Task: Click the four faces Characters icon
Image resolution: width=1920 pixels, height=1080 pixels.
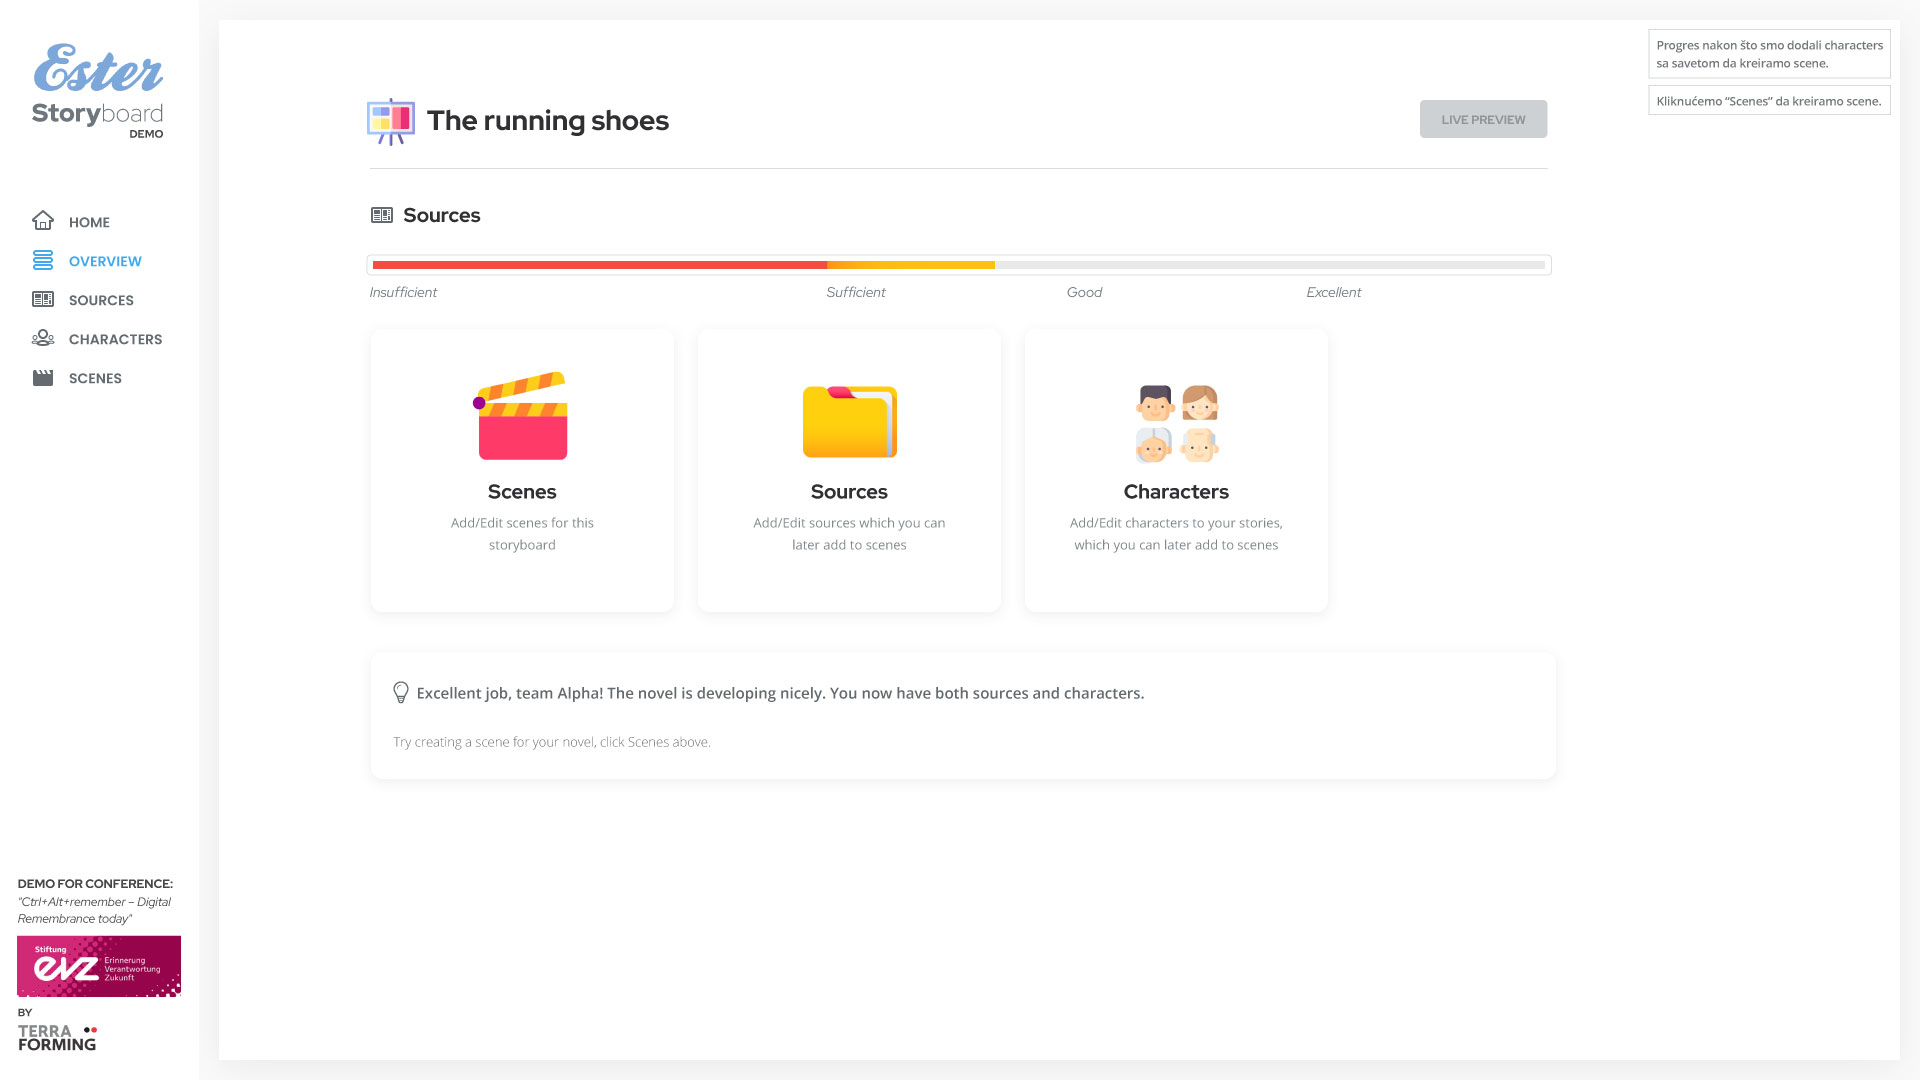Action: 1176,424
